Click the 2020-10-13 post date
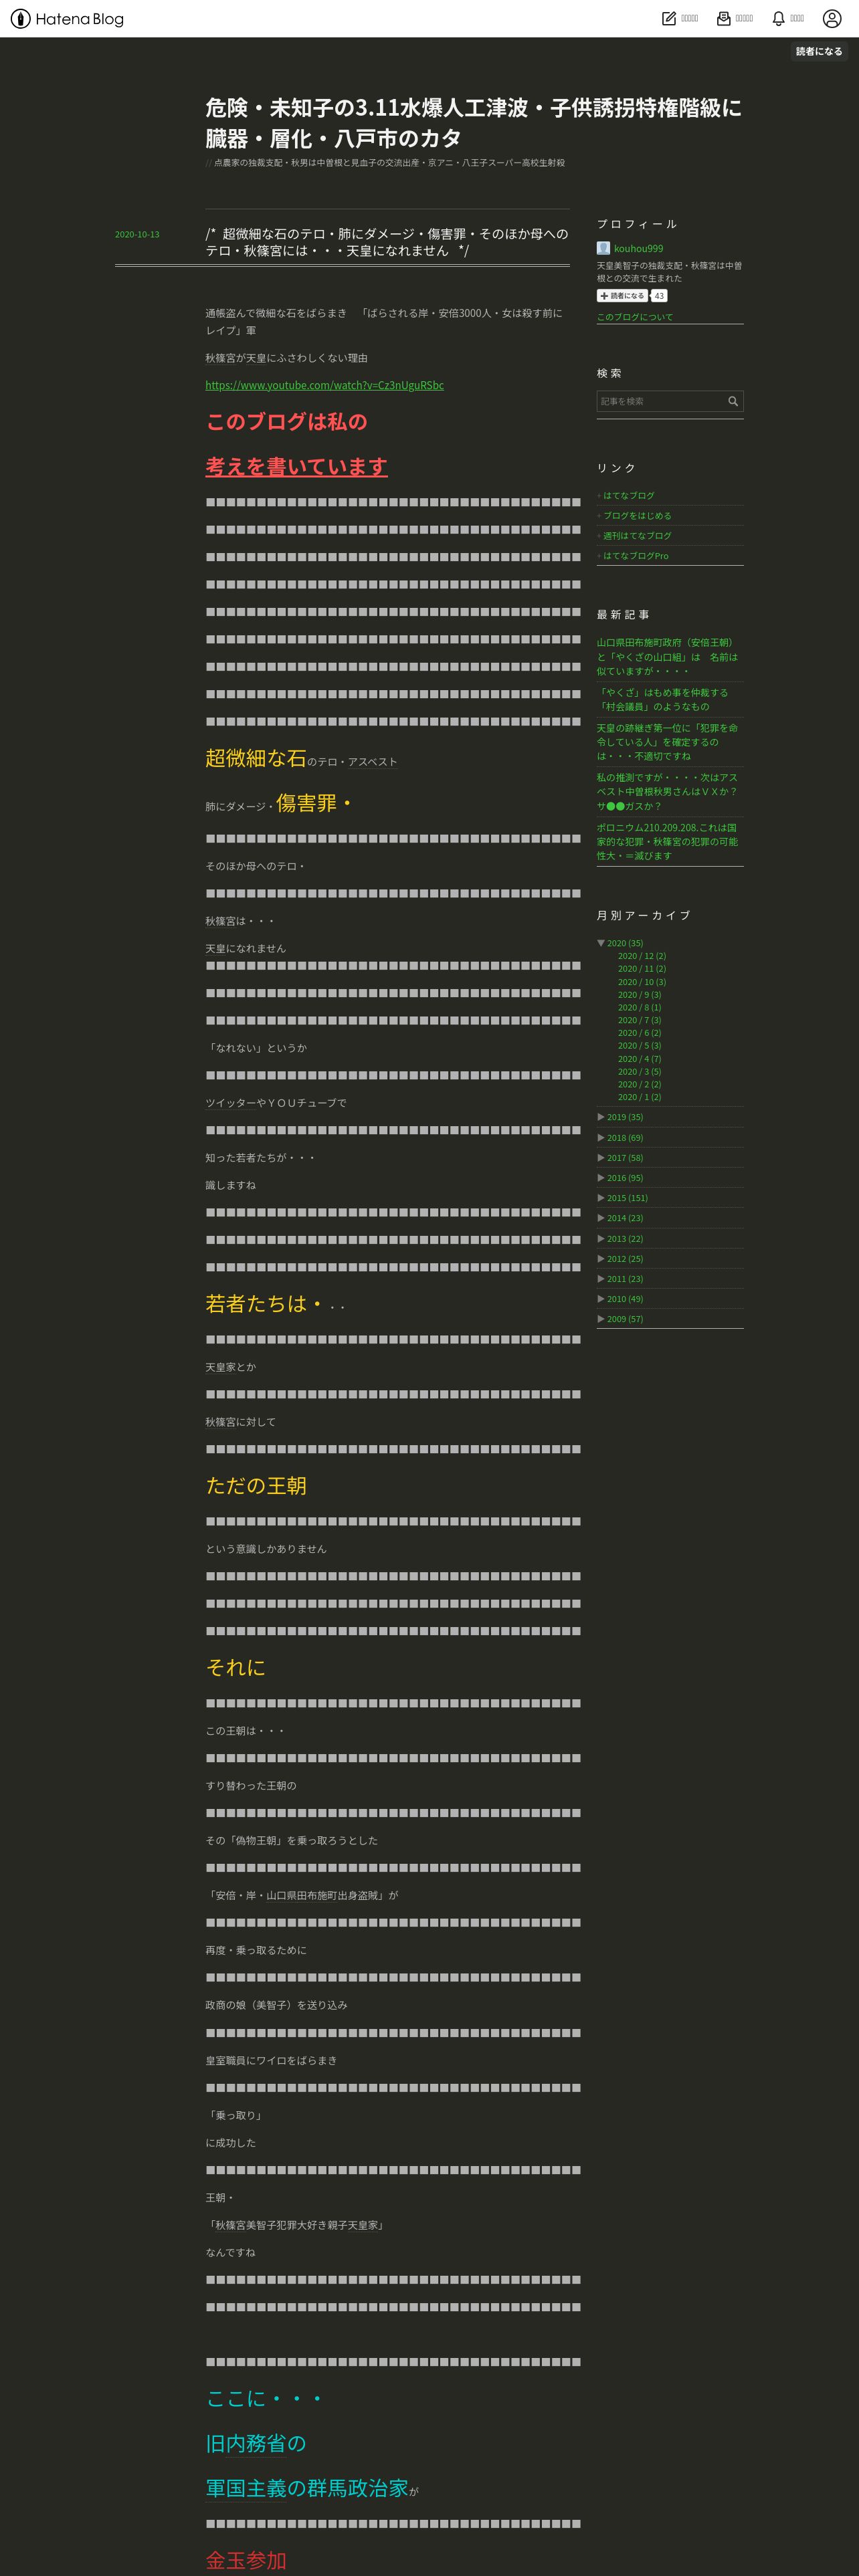Screen dimensions: 859x2576 click(137, 234)
